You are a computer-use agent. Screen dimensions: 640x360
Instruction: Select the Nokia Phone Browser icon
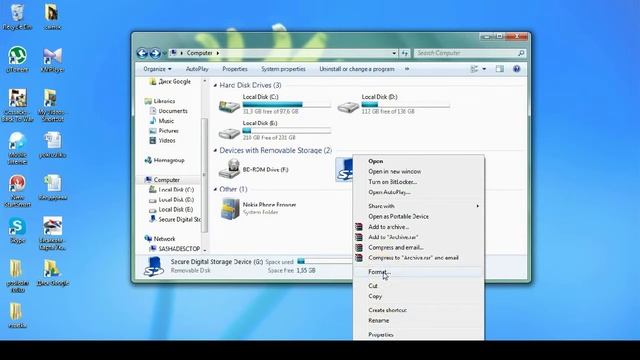pyautogui.click(x=230, y=209)
